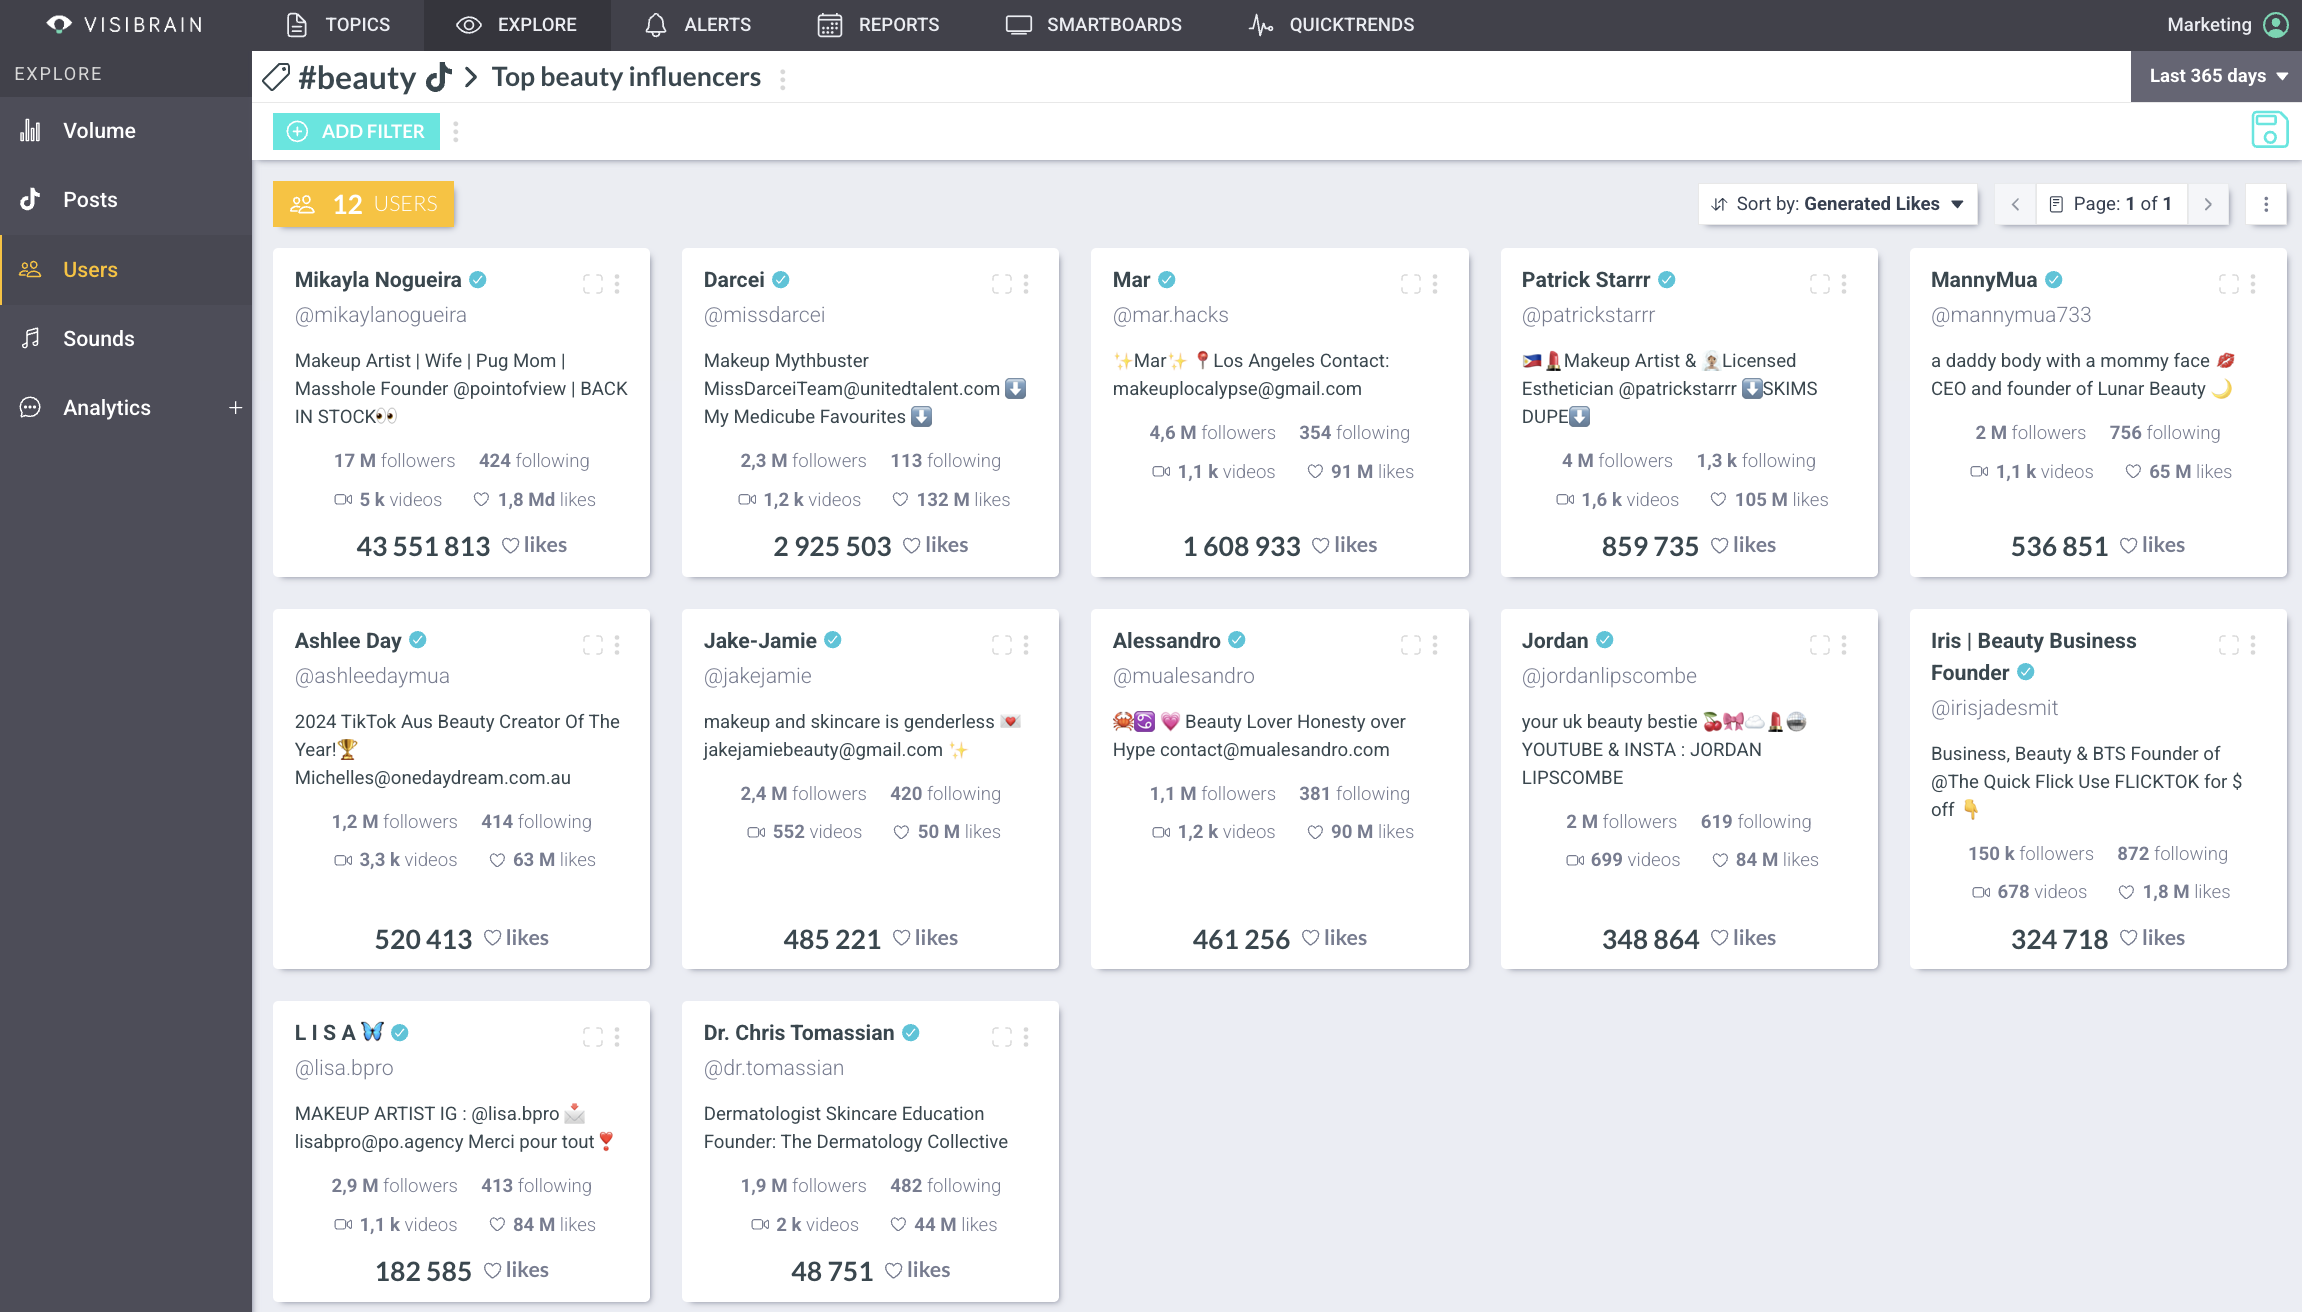Open the Sort by Generated Likes dropdown
The width and height of the screenshot is (2302, 1312).
pyautogui.click(x=1838, y=203)
